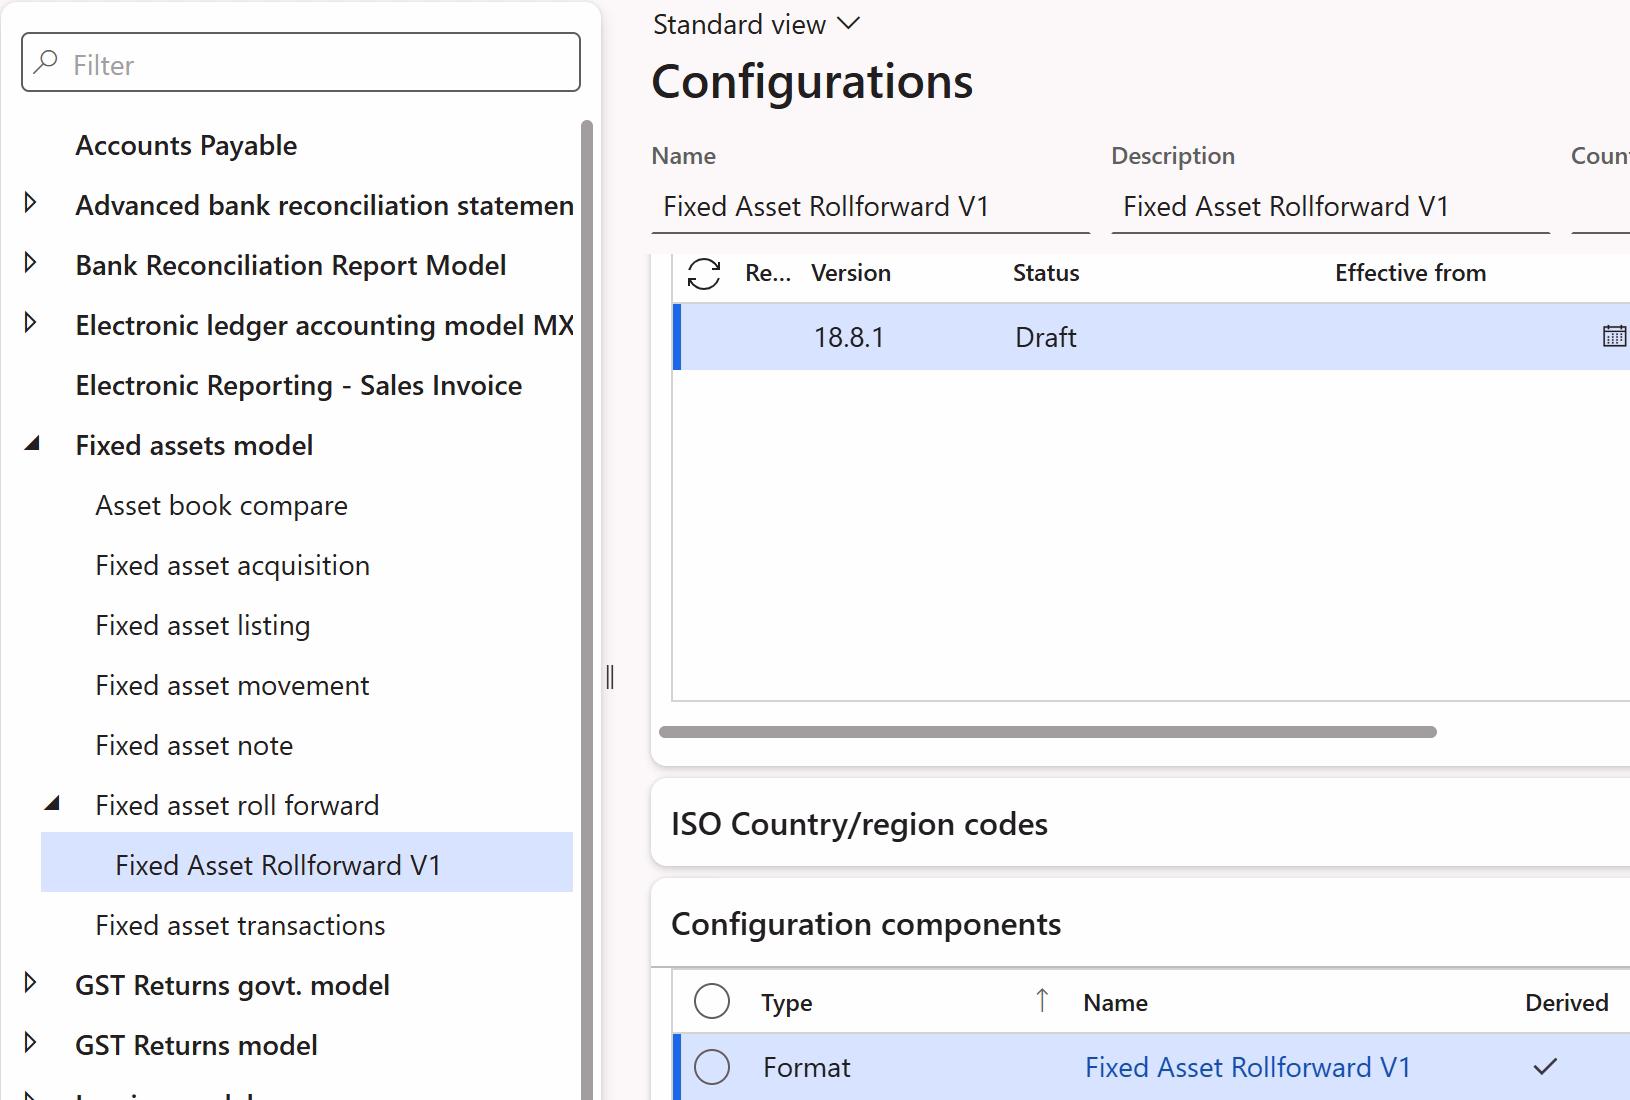Select version 18.8.1 Draft row

[x=1151, y=337]
